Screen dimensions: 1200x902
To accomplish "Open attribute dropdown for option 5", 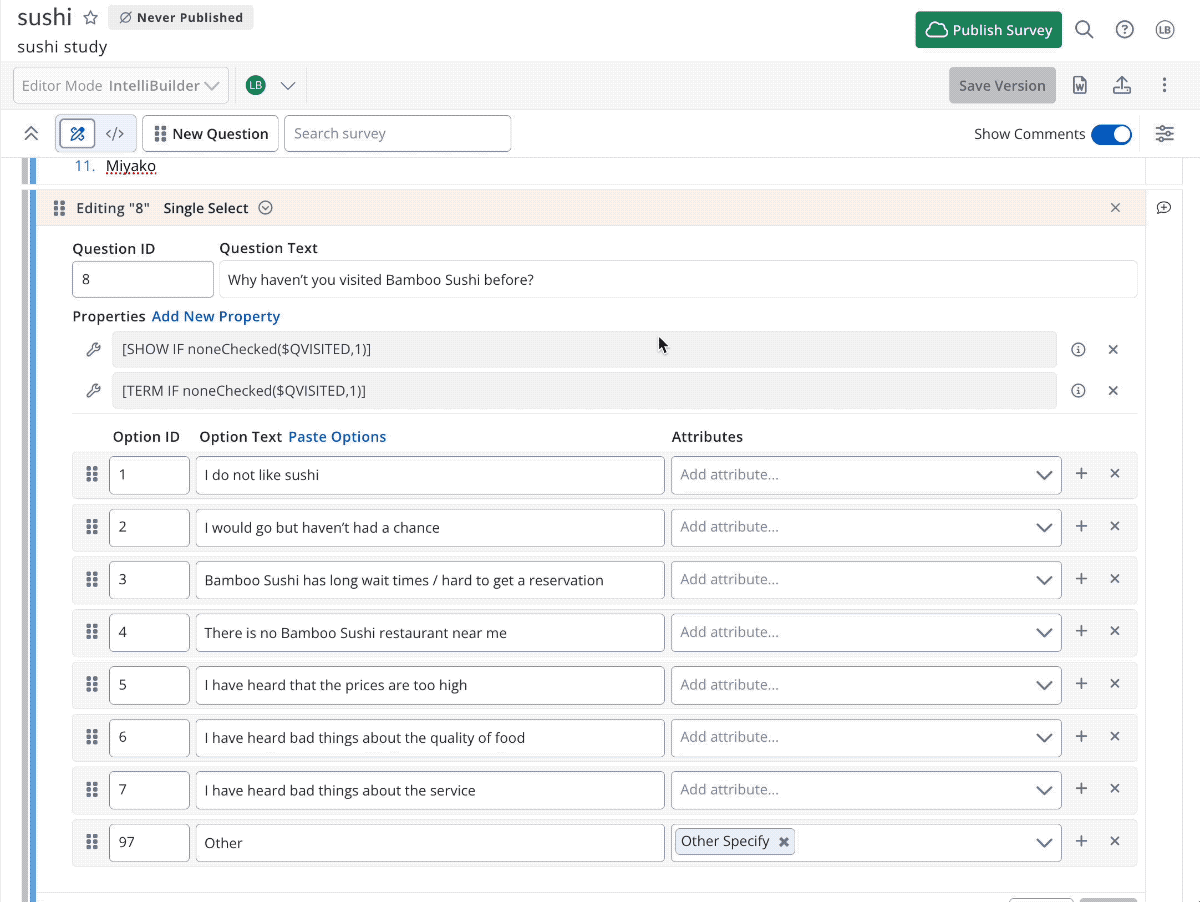I will (x=1044, y=685).
